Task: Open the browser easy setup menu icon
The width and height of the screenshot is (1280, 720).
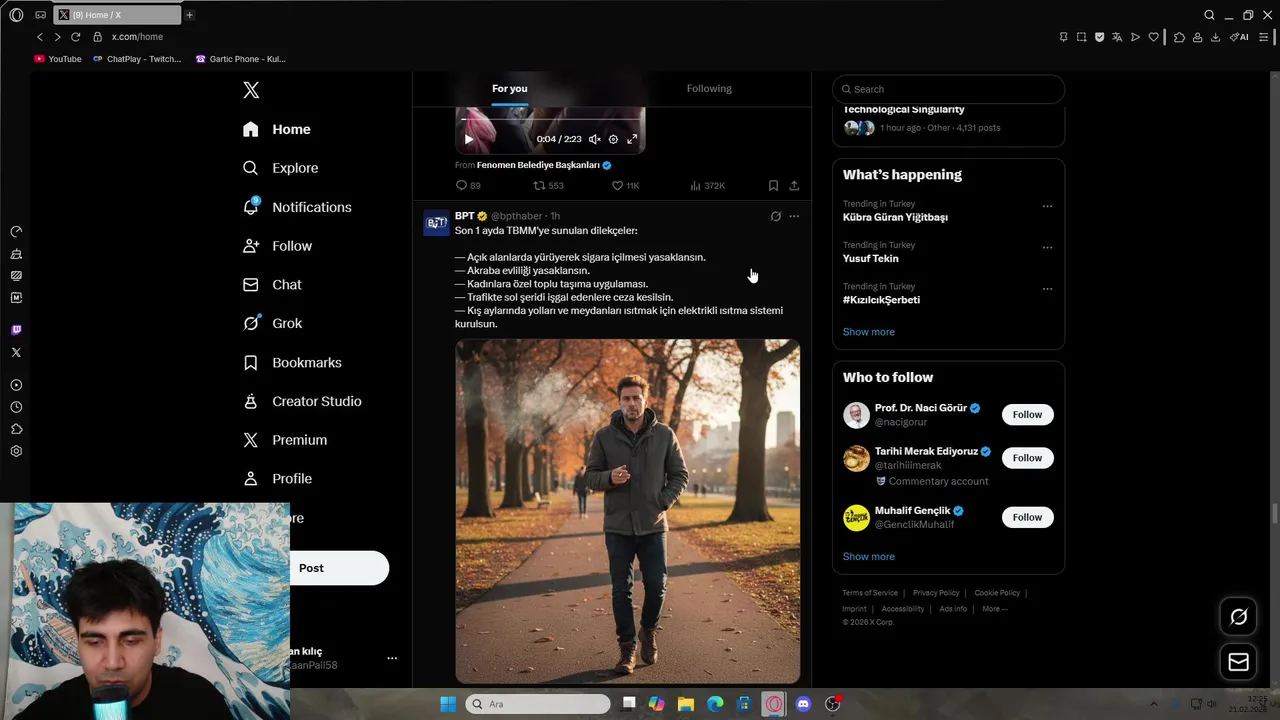Action: (1263, 37)
